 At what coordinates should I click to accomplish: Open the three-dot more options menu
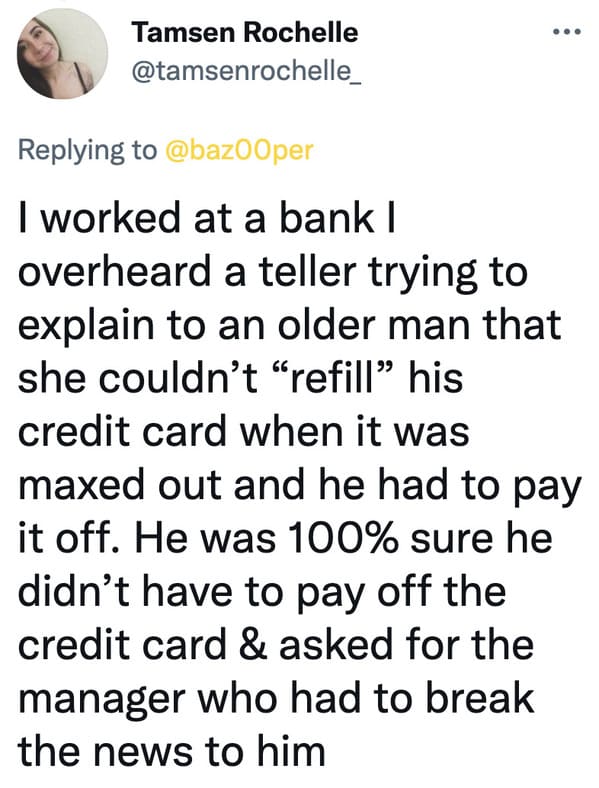567,33
